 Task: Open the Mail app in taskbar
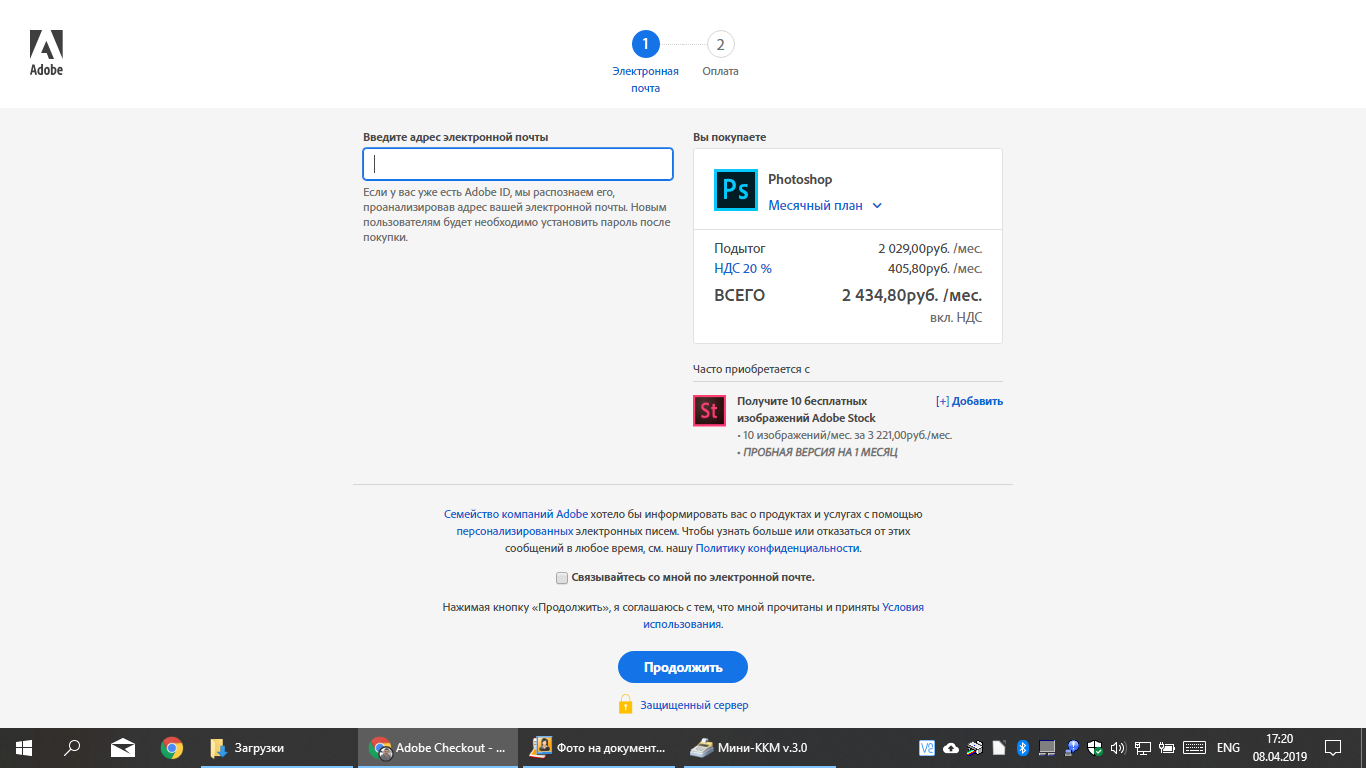point(122,747)
